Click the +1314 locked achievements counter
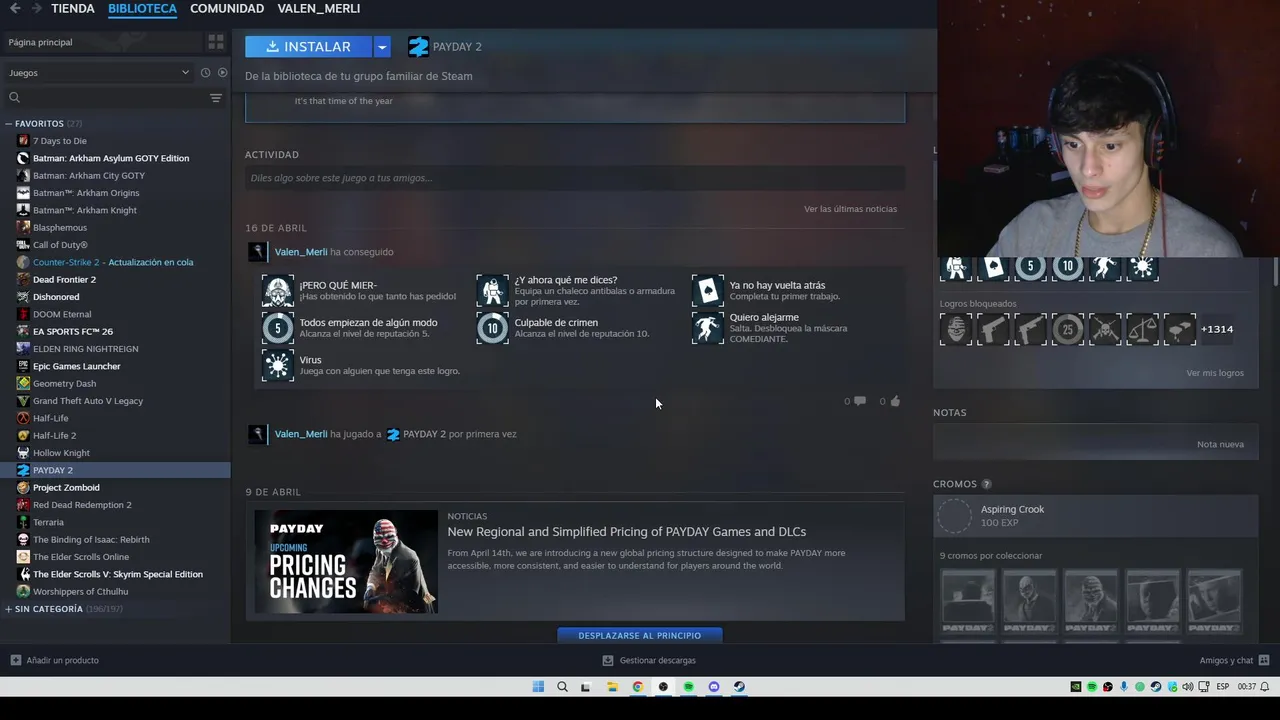This screenshot has width=1280, height=720. click(x=1217, y=329)
